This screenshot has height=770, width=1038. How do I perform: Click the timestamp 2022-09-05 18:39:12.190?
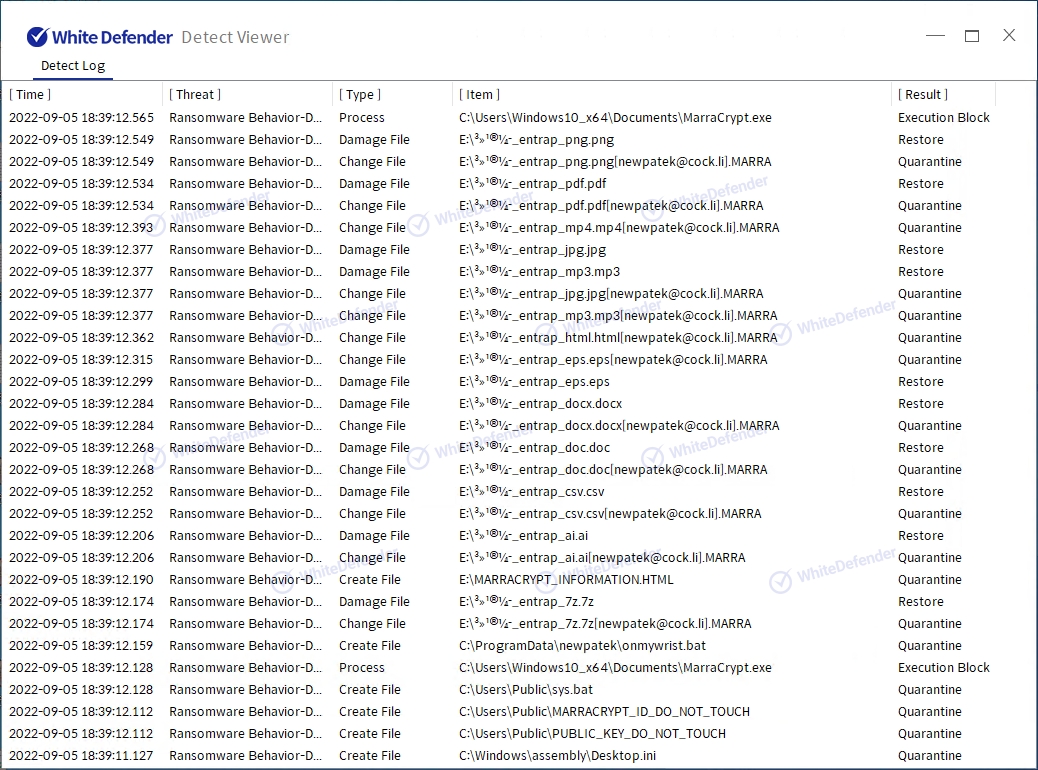coord(81,579)
